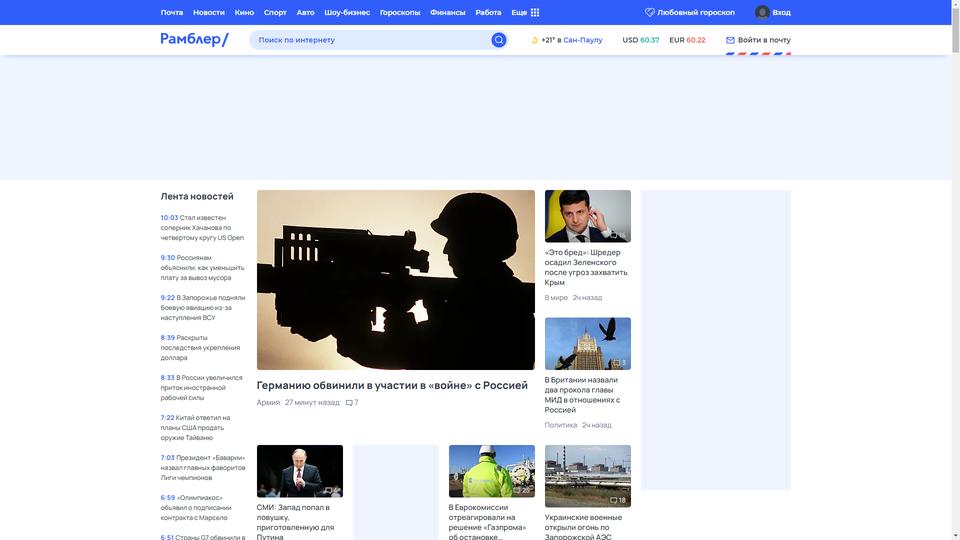Open 'Украинские военные открыли огонь' article

[583, 527]
